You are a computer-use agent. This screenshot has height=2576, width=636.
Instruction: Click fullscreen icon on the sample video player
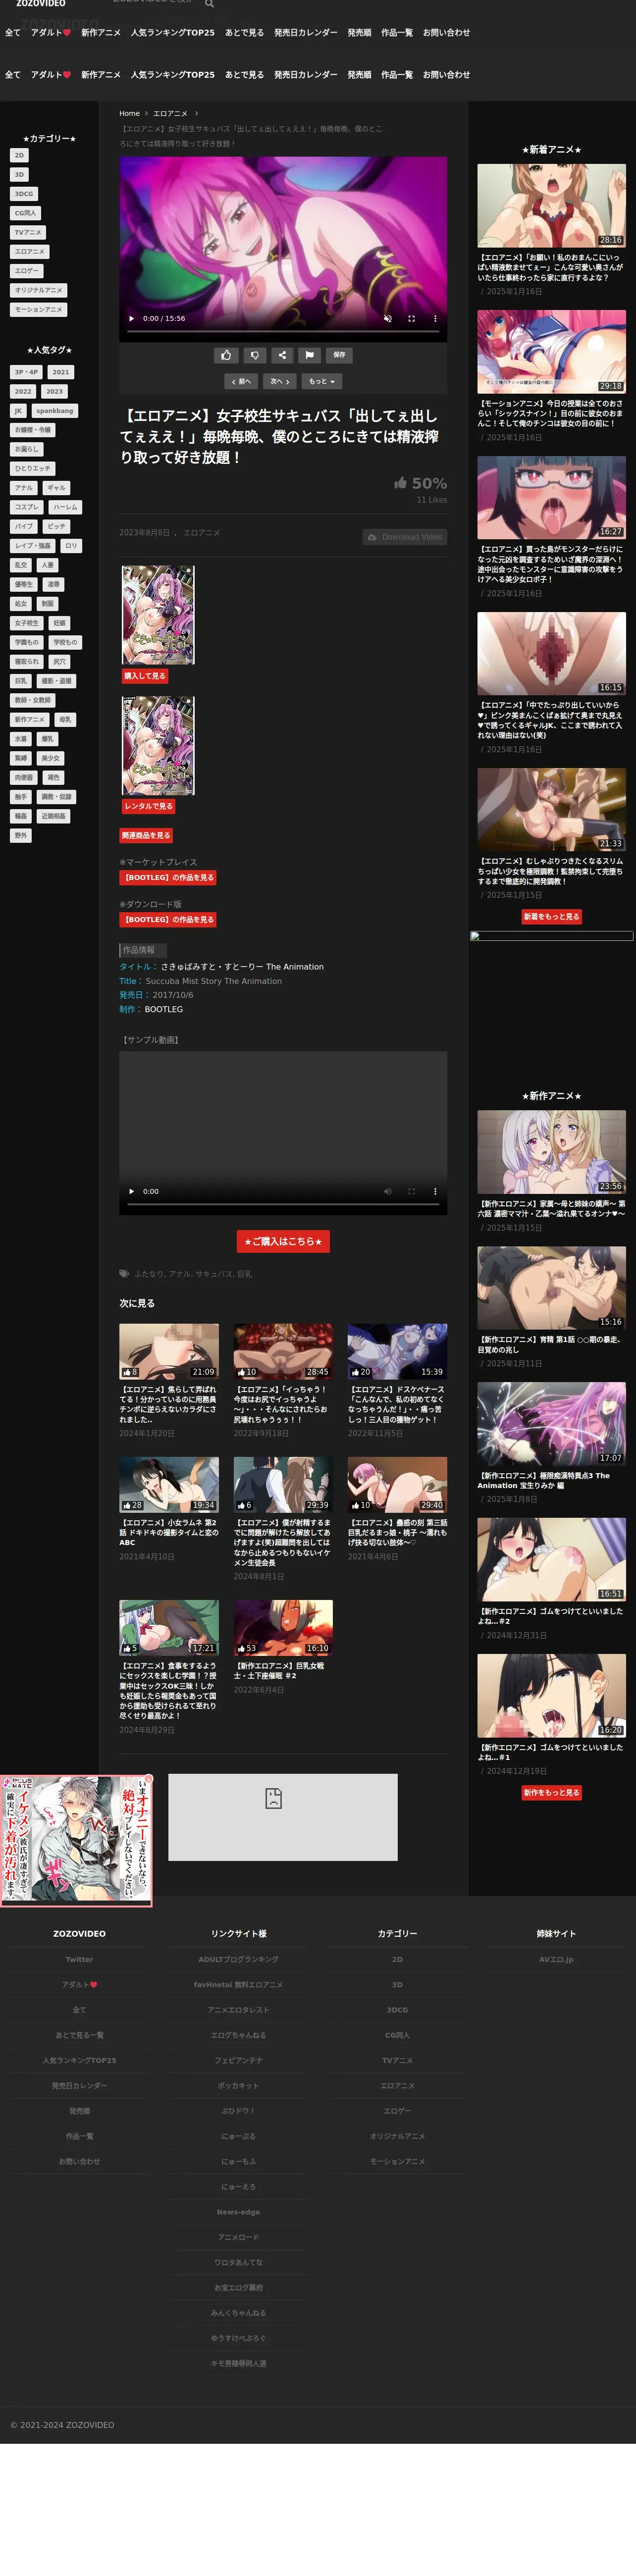coord(411,1191)
